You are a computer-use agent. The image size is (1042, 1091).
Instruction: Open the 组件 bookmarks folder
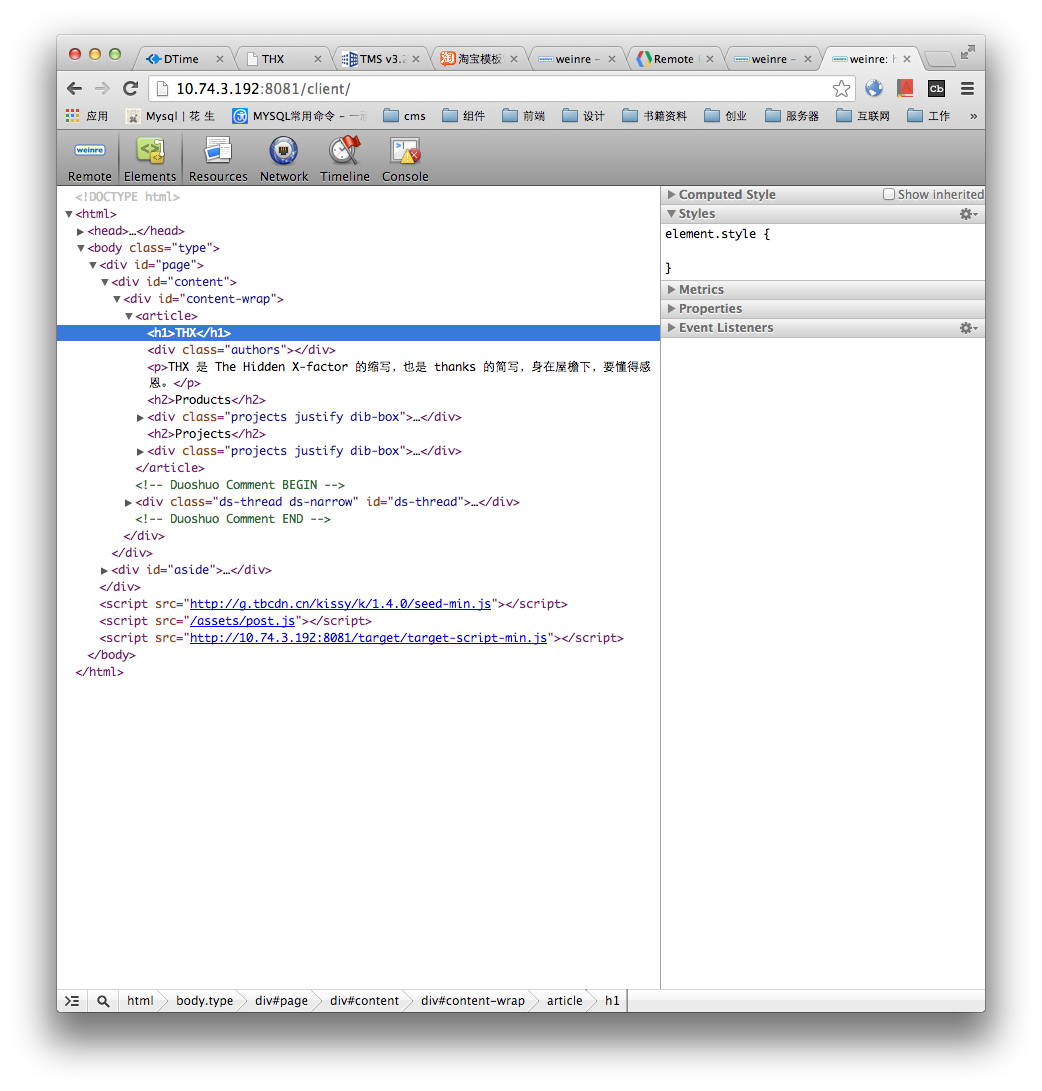tap(463, 116)
